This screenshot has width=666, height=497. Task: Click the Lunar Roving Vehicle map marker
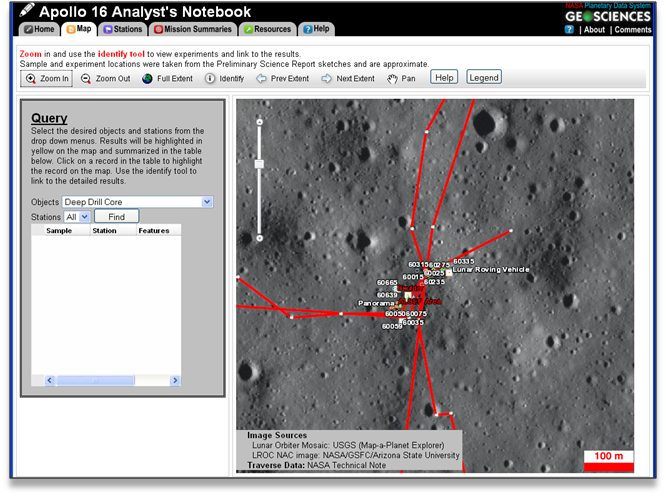coord(449,270)
